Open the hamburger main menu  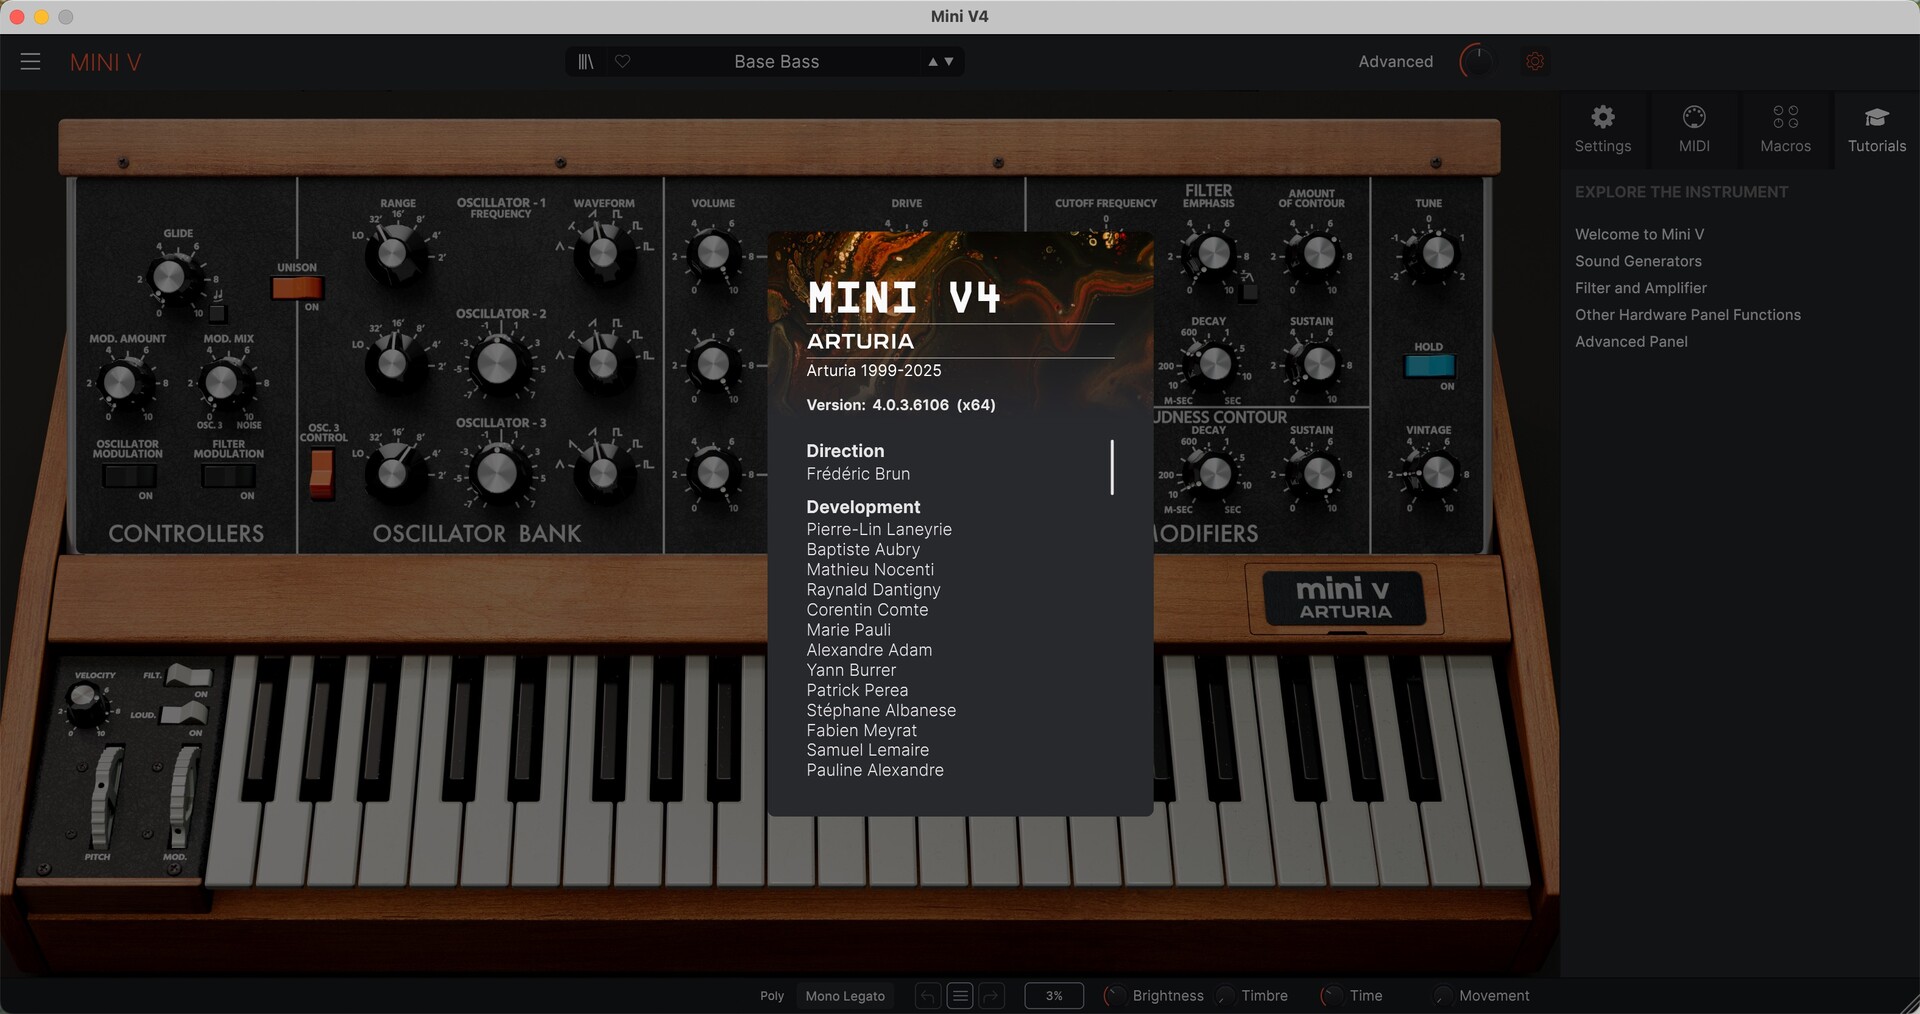(x=30, y=62)
